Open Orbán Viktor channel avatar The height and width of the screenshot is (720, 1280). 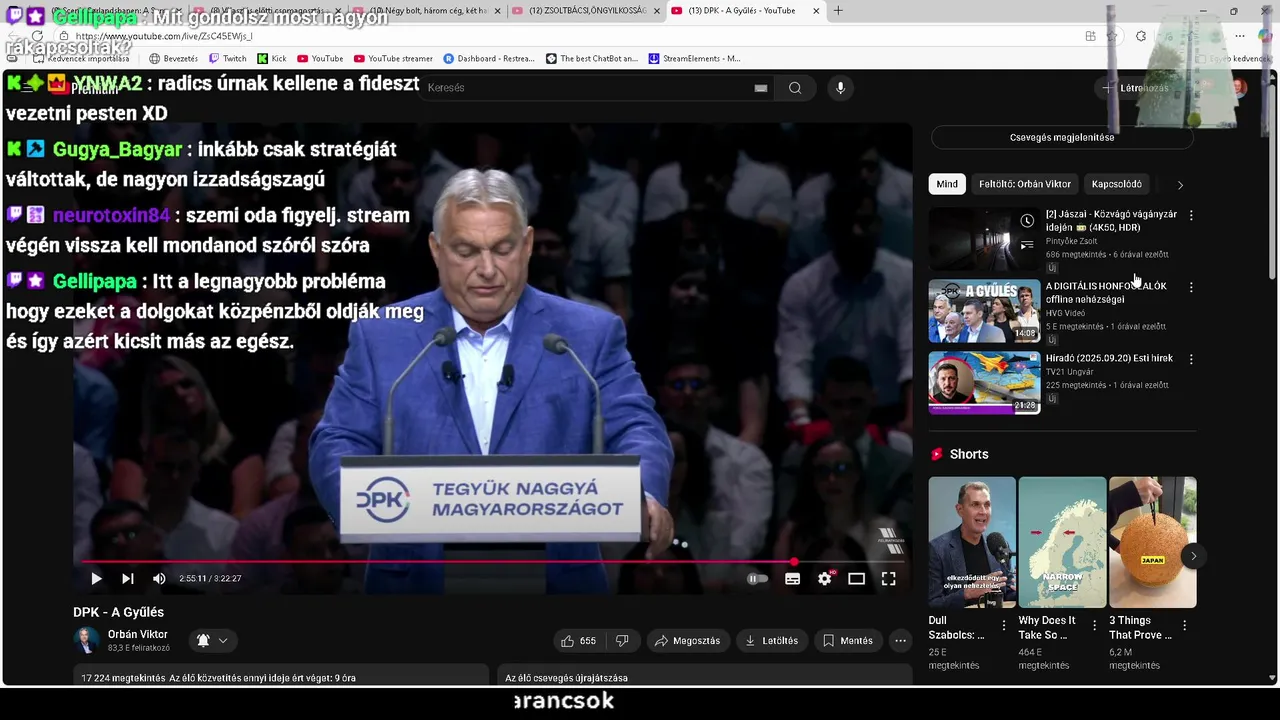pyautogui.click(x=88, y=641)
